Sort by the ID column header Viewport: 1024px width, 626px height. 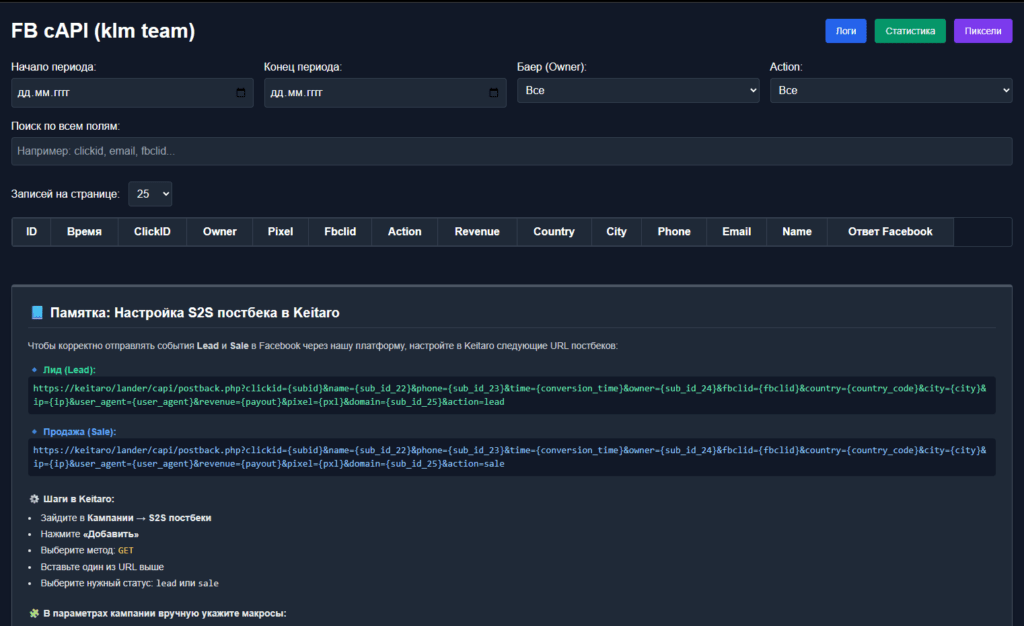(x=31, y=232)
